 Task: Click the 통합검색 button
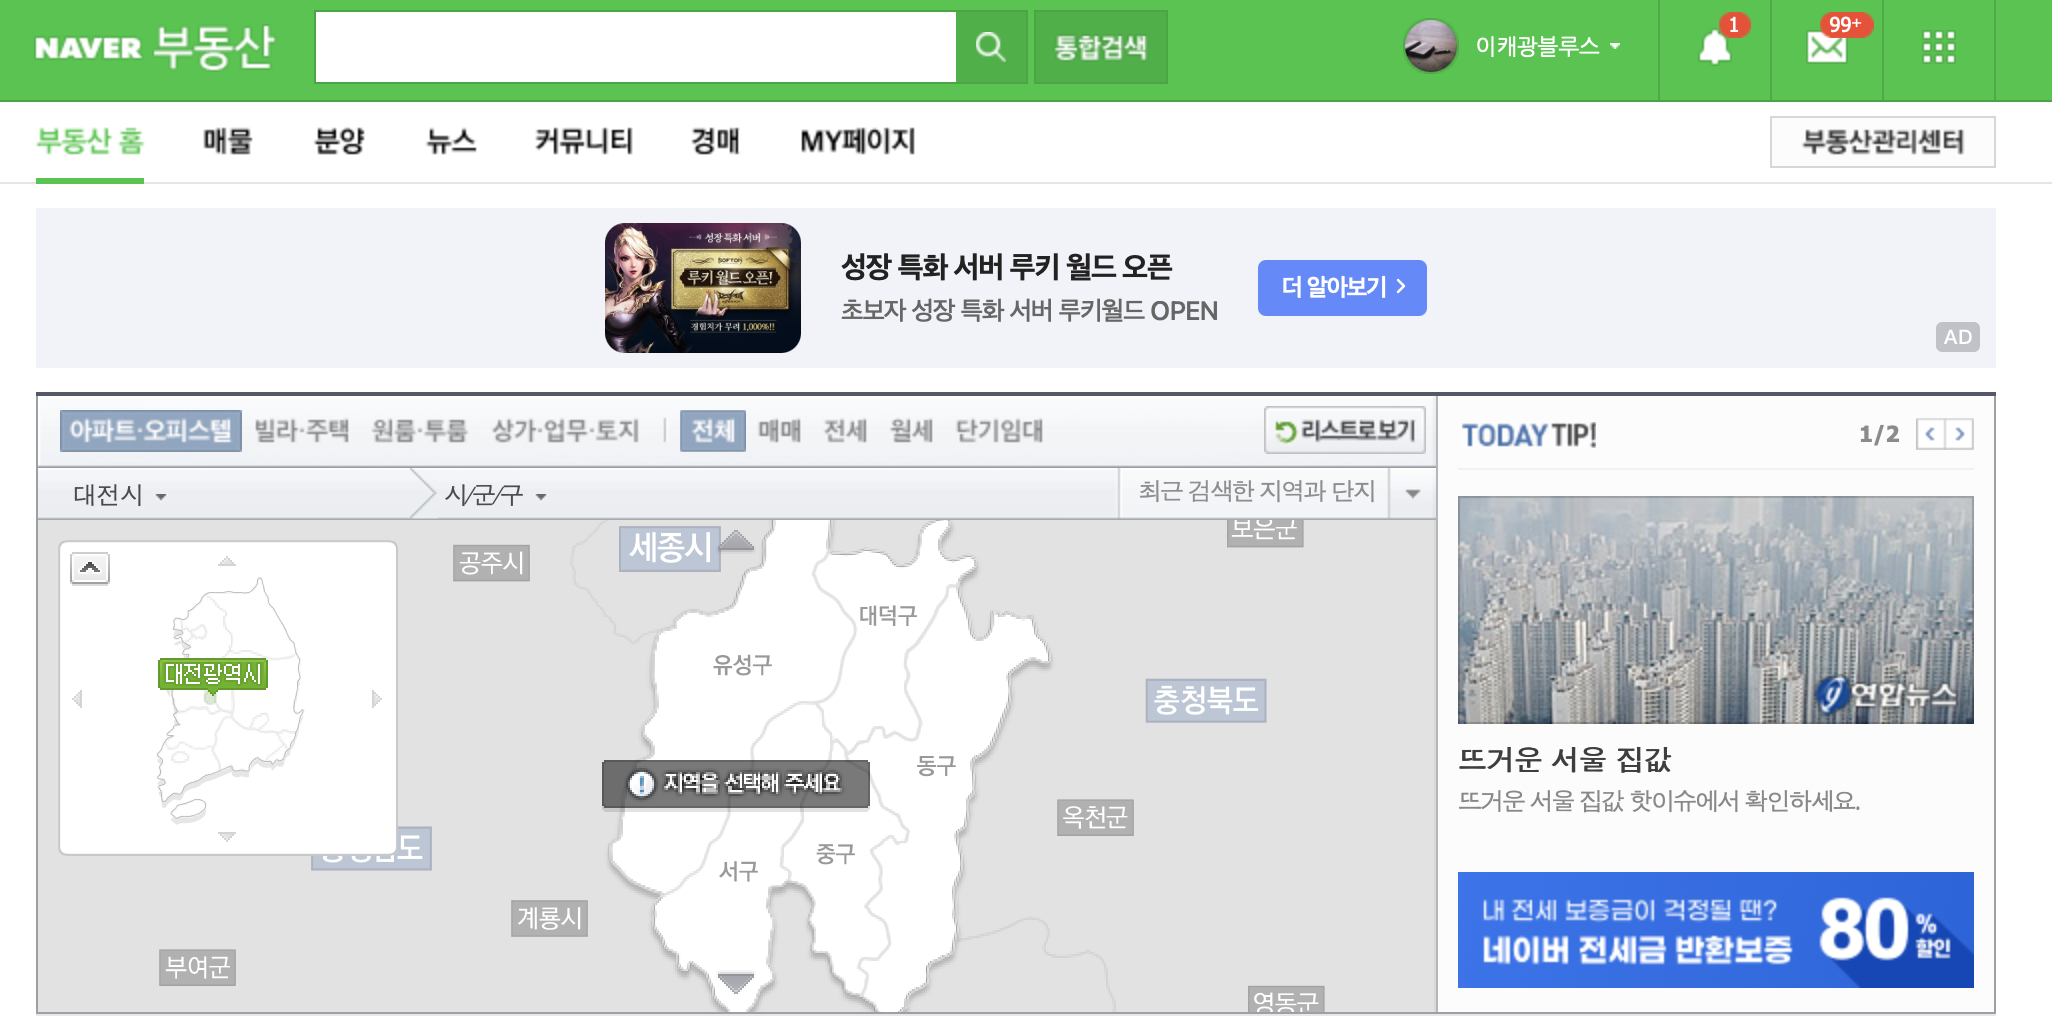click(1100, 47)
